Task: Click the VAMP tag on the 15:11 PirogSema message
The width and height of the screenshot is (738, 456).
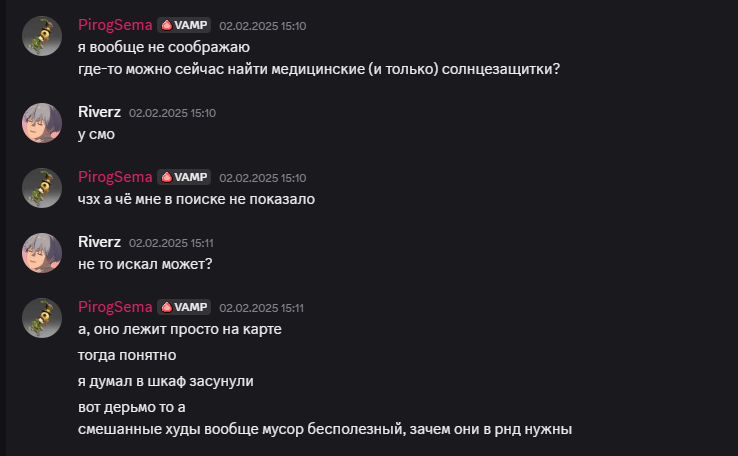Action: click(184, 307)
